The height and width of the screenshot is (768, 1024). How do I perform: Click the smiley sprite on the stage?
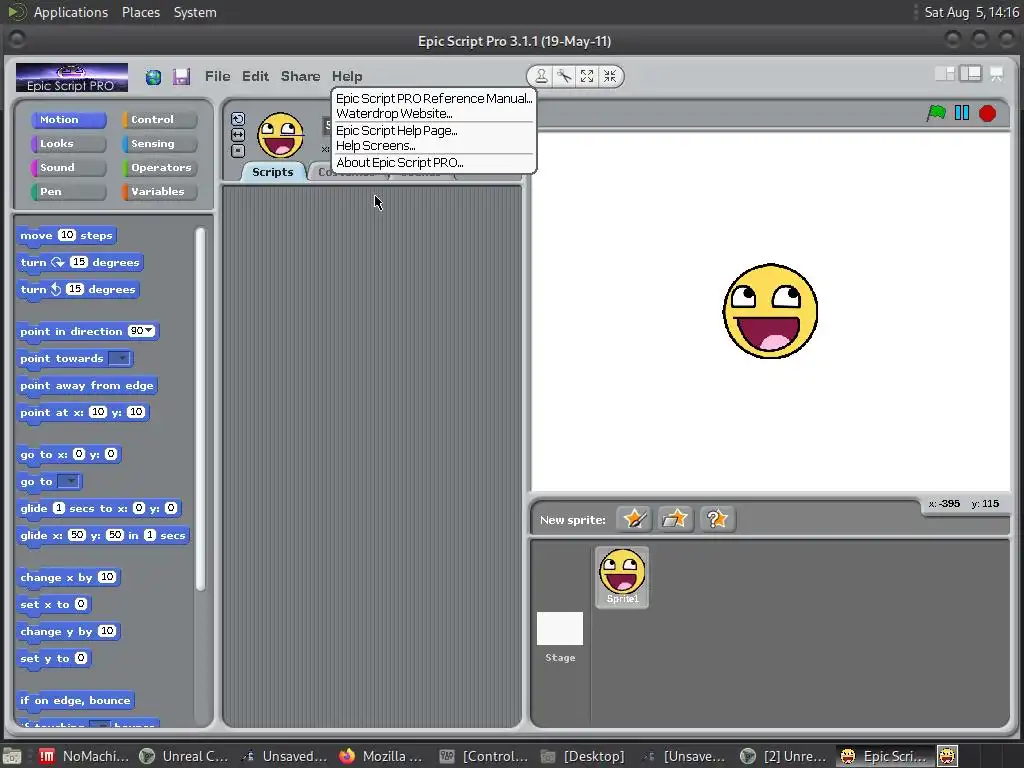coord(770,311)
